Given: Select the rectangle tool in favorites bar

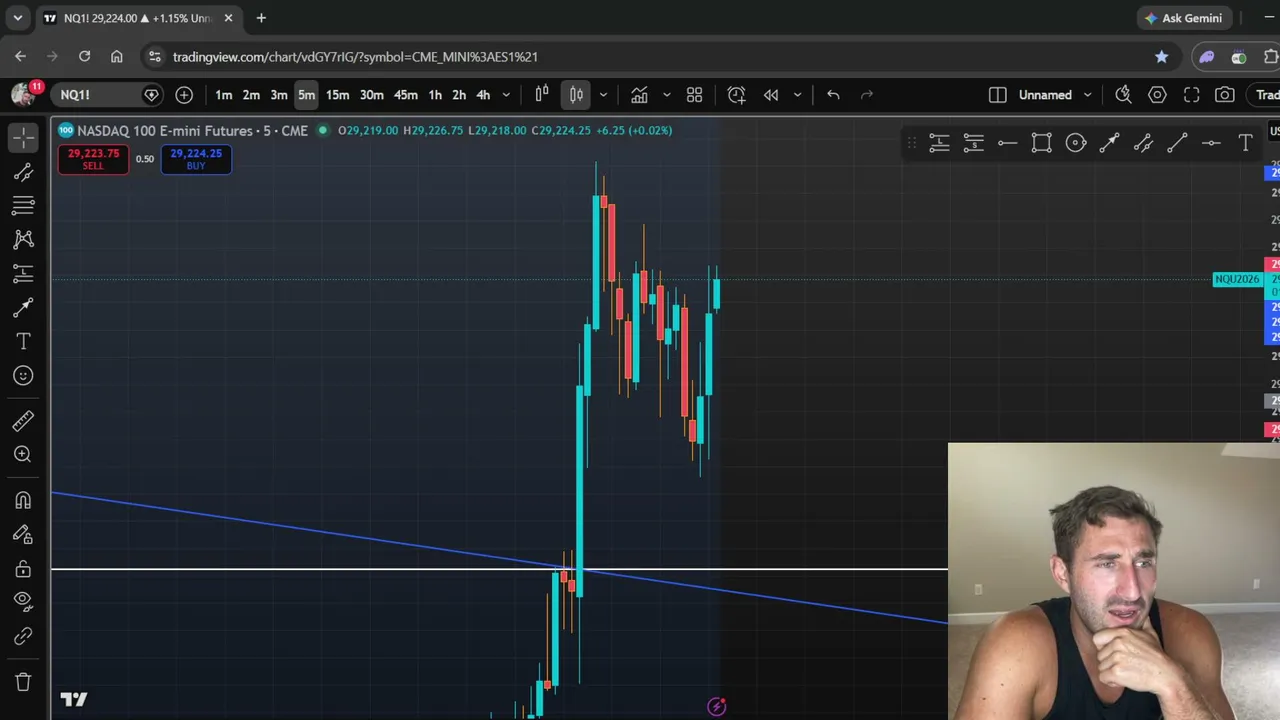Looking at the screenshot, I should 1041,144.
